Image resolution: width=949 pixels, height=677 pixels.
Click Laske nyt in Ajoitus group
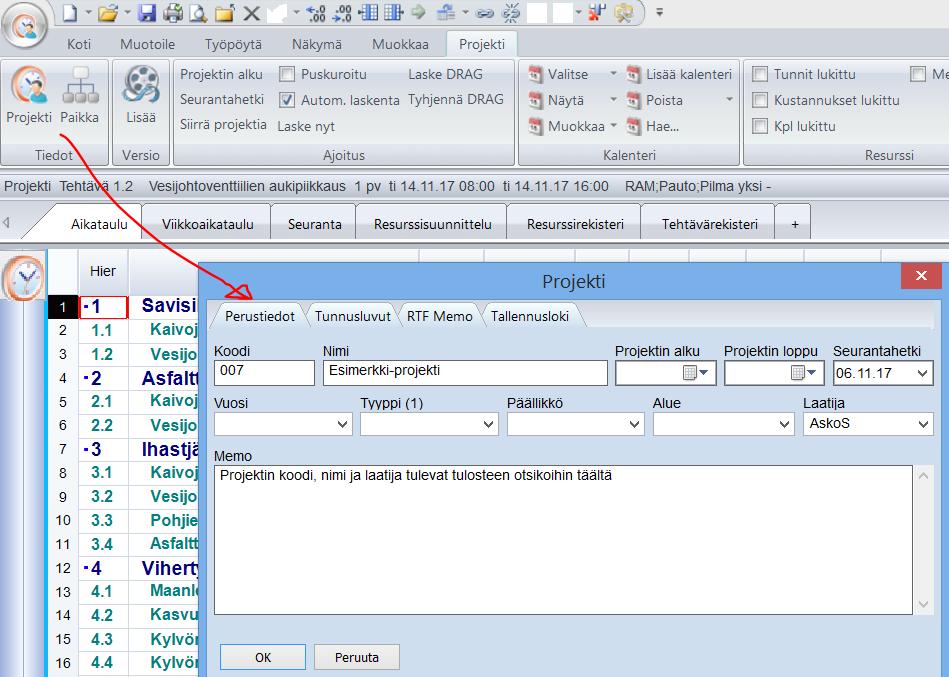pos(306,126)
